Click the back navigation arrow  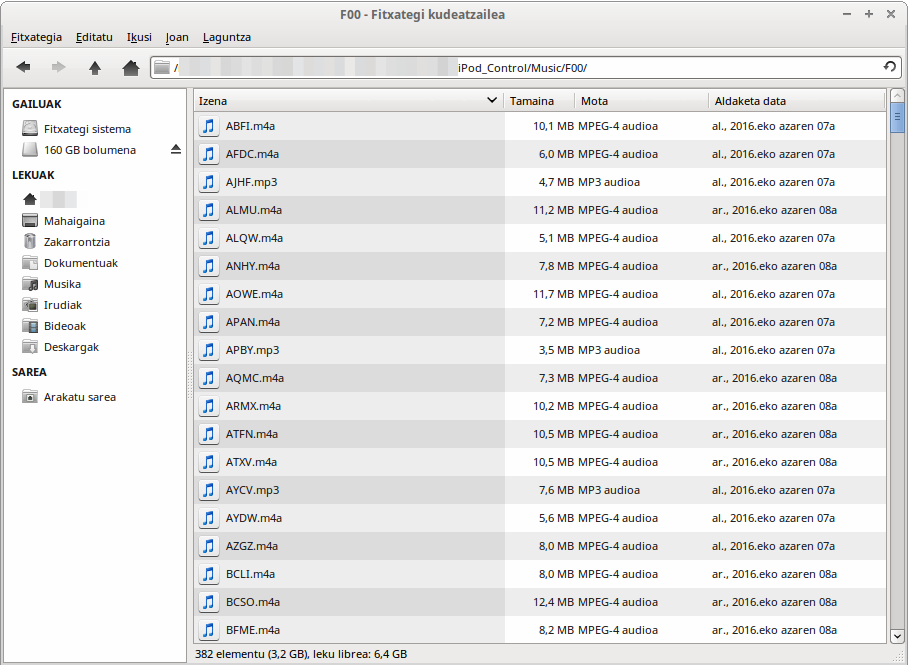coord(23,67)
